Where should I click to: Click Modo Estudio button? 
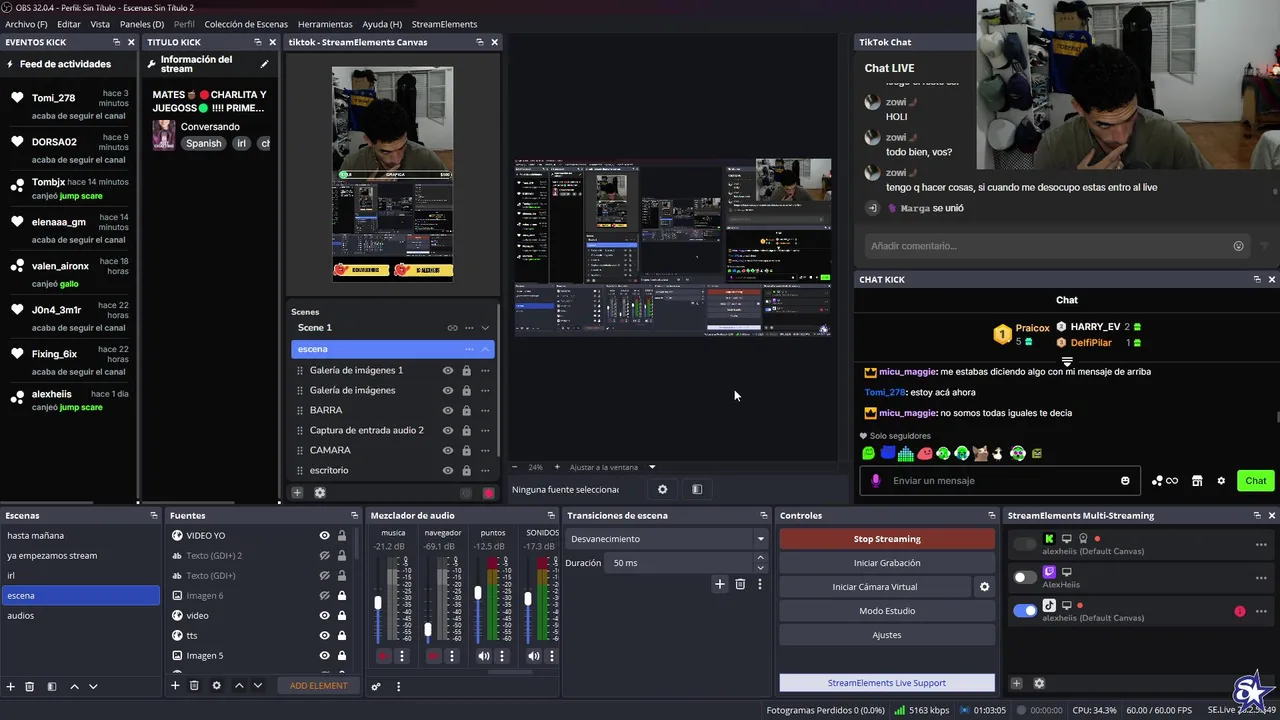click(x=887, y=611)
